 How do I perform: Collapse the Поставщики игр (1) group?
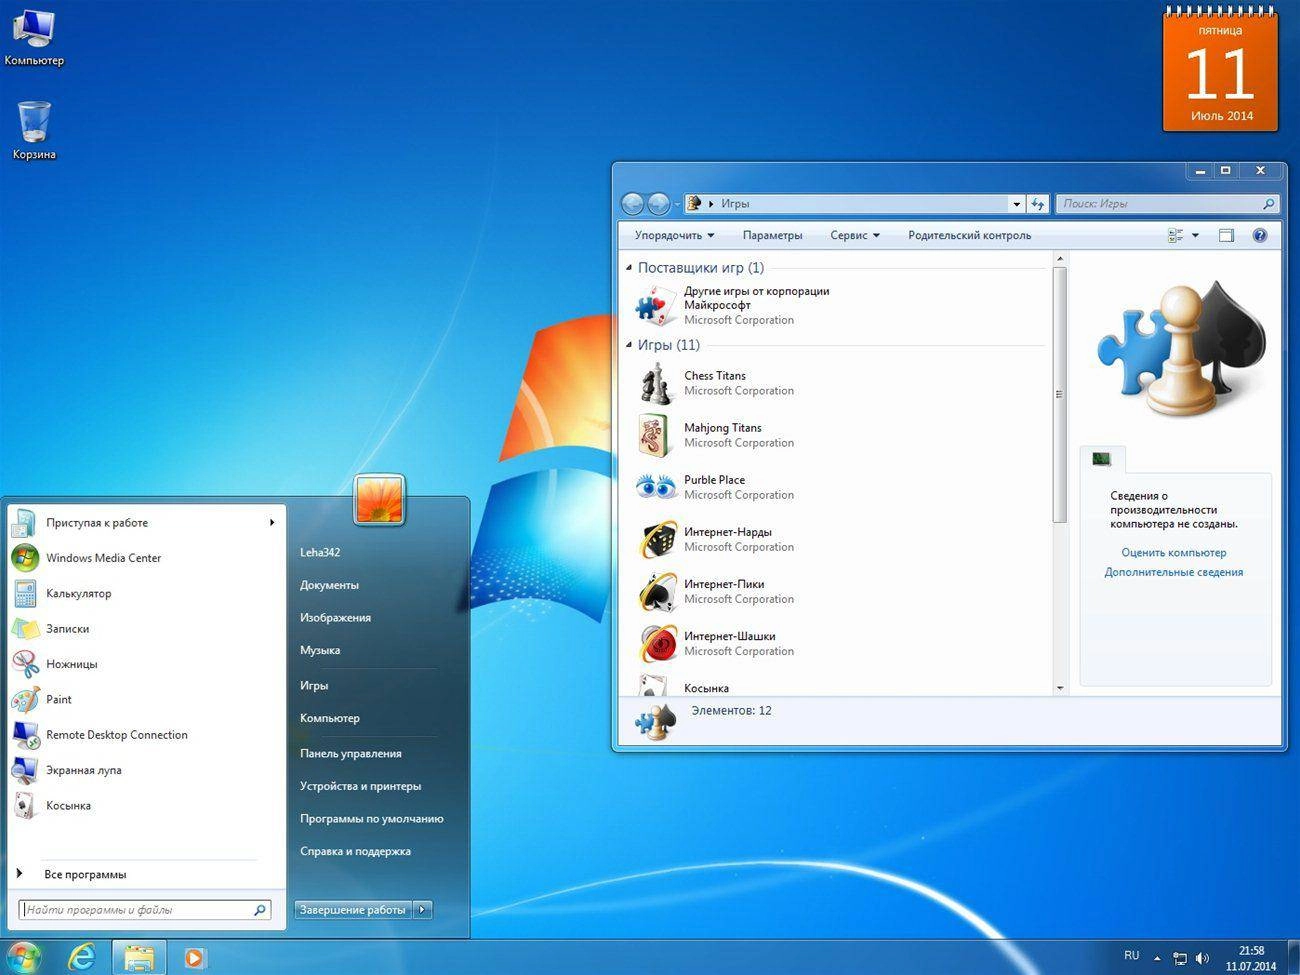coord(629,268)
